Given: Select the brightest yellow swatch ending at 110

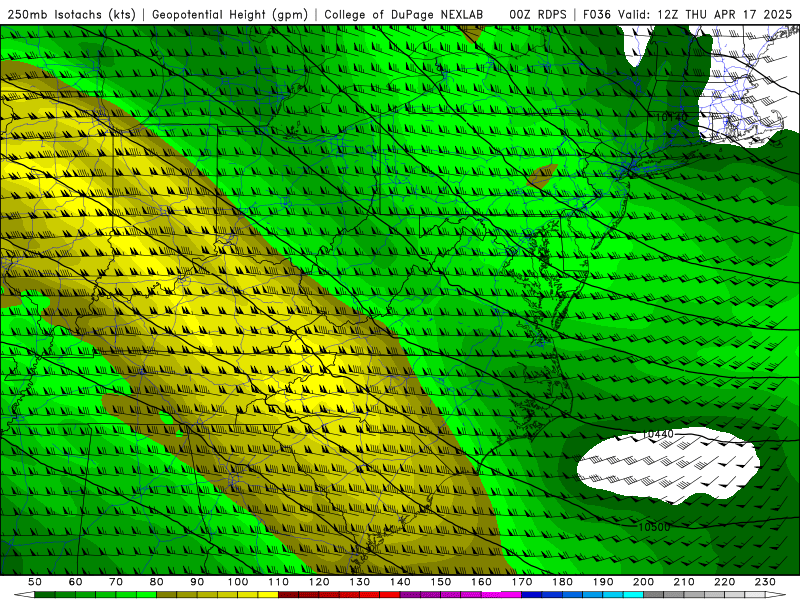Looking at the screenshot, I should coord(268,595).
